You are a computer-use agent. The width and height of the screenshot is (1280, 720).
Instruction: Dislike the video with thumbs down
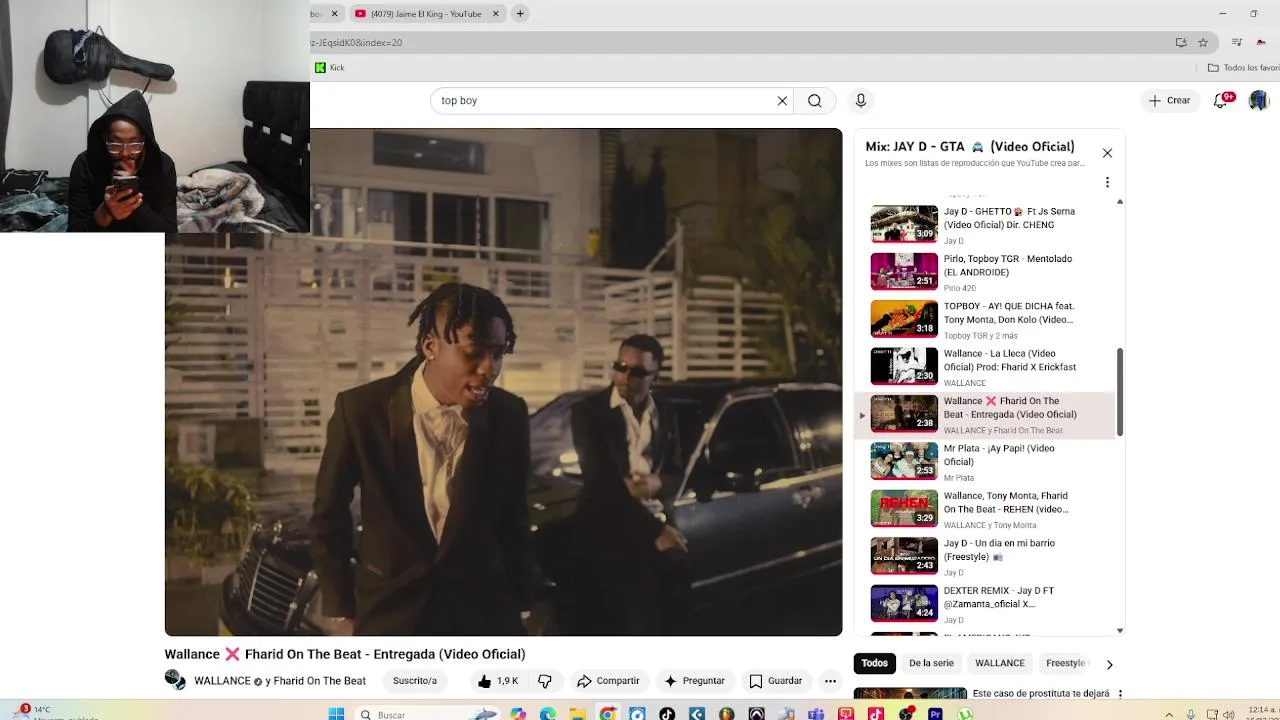(545, 681)
